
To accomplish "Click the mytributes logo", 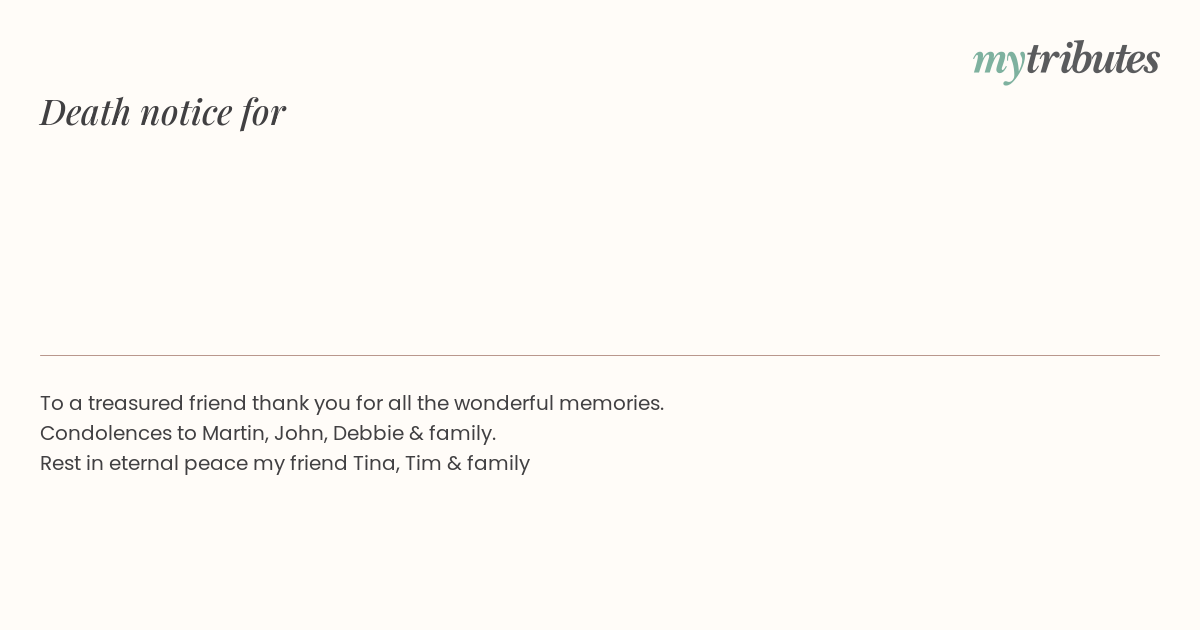I will pos(1066,60).
